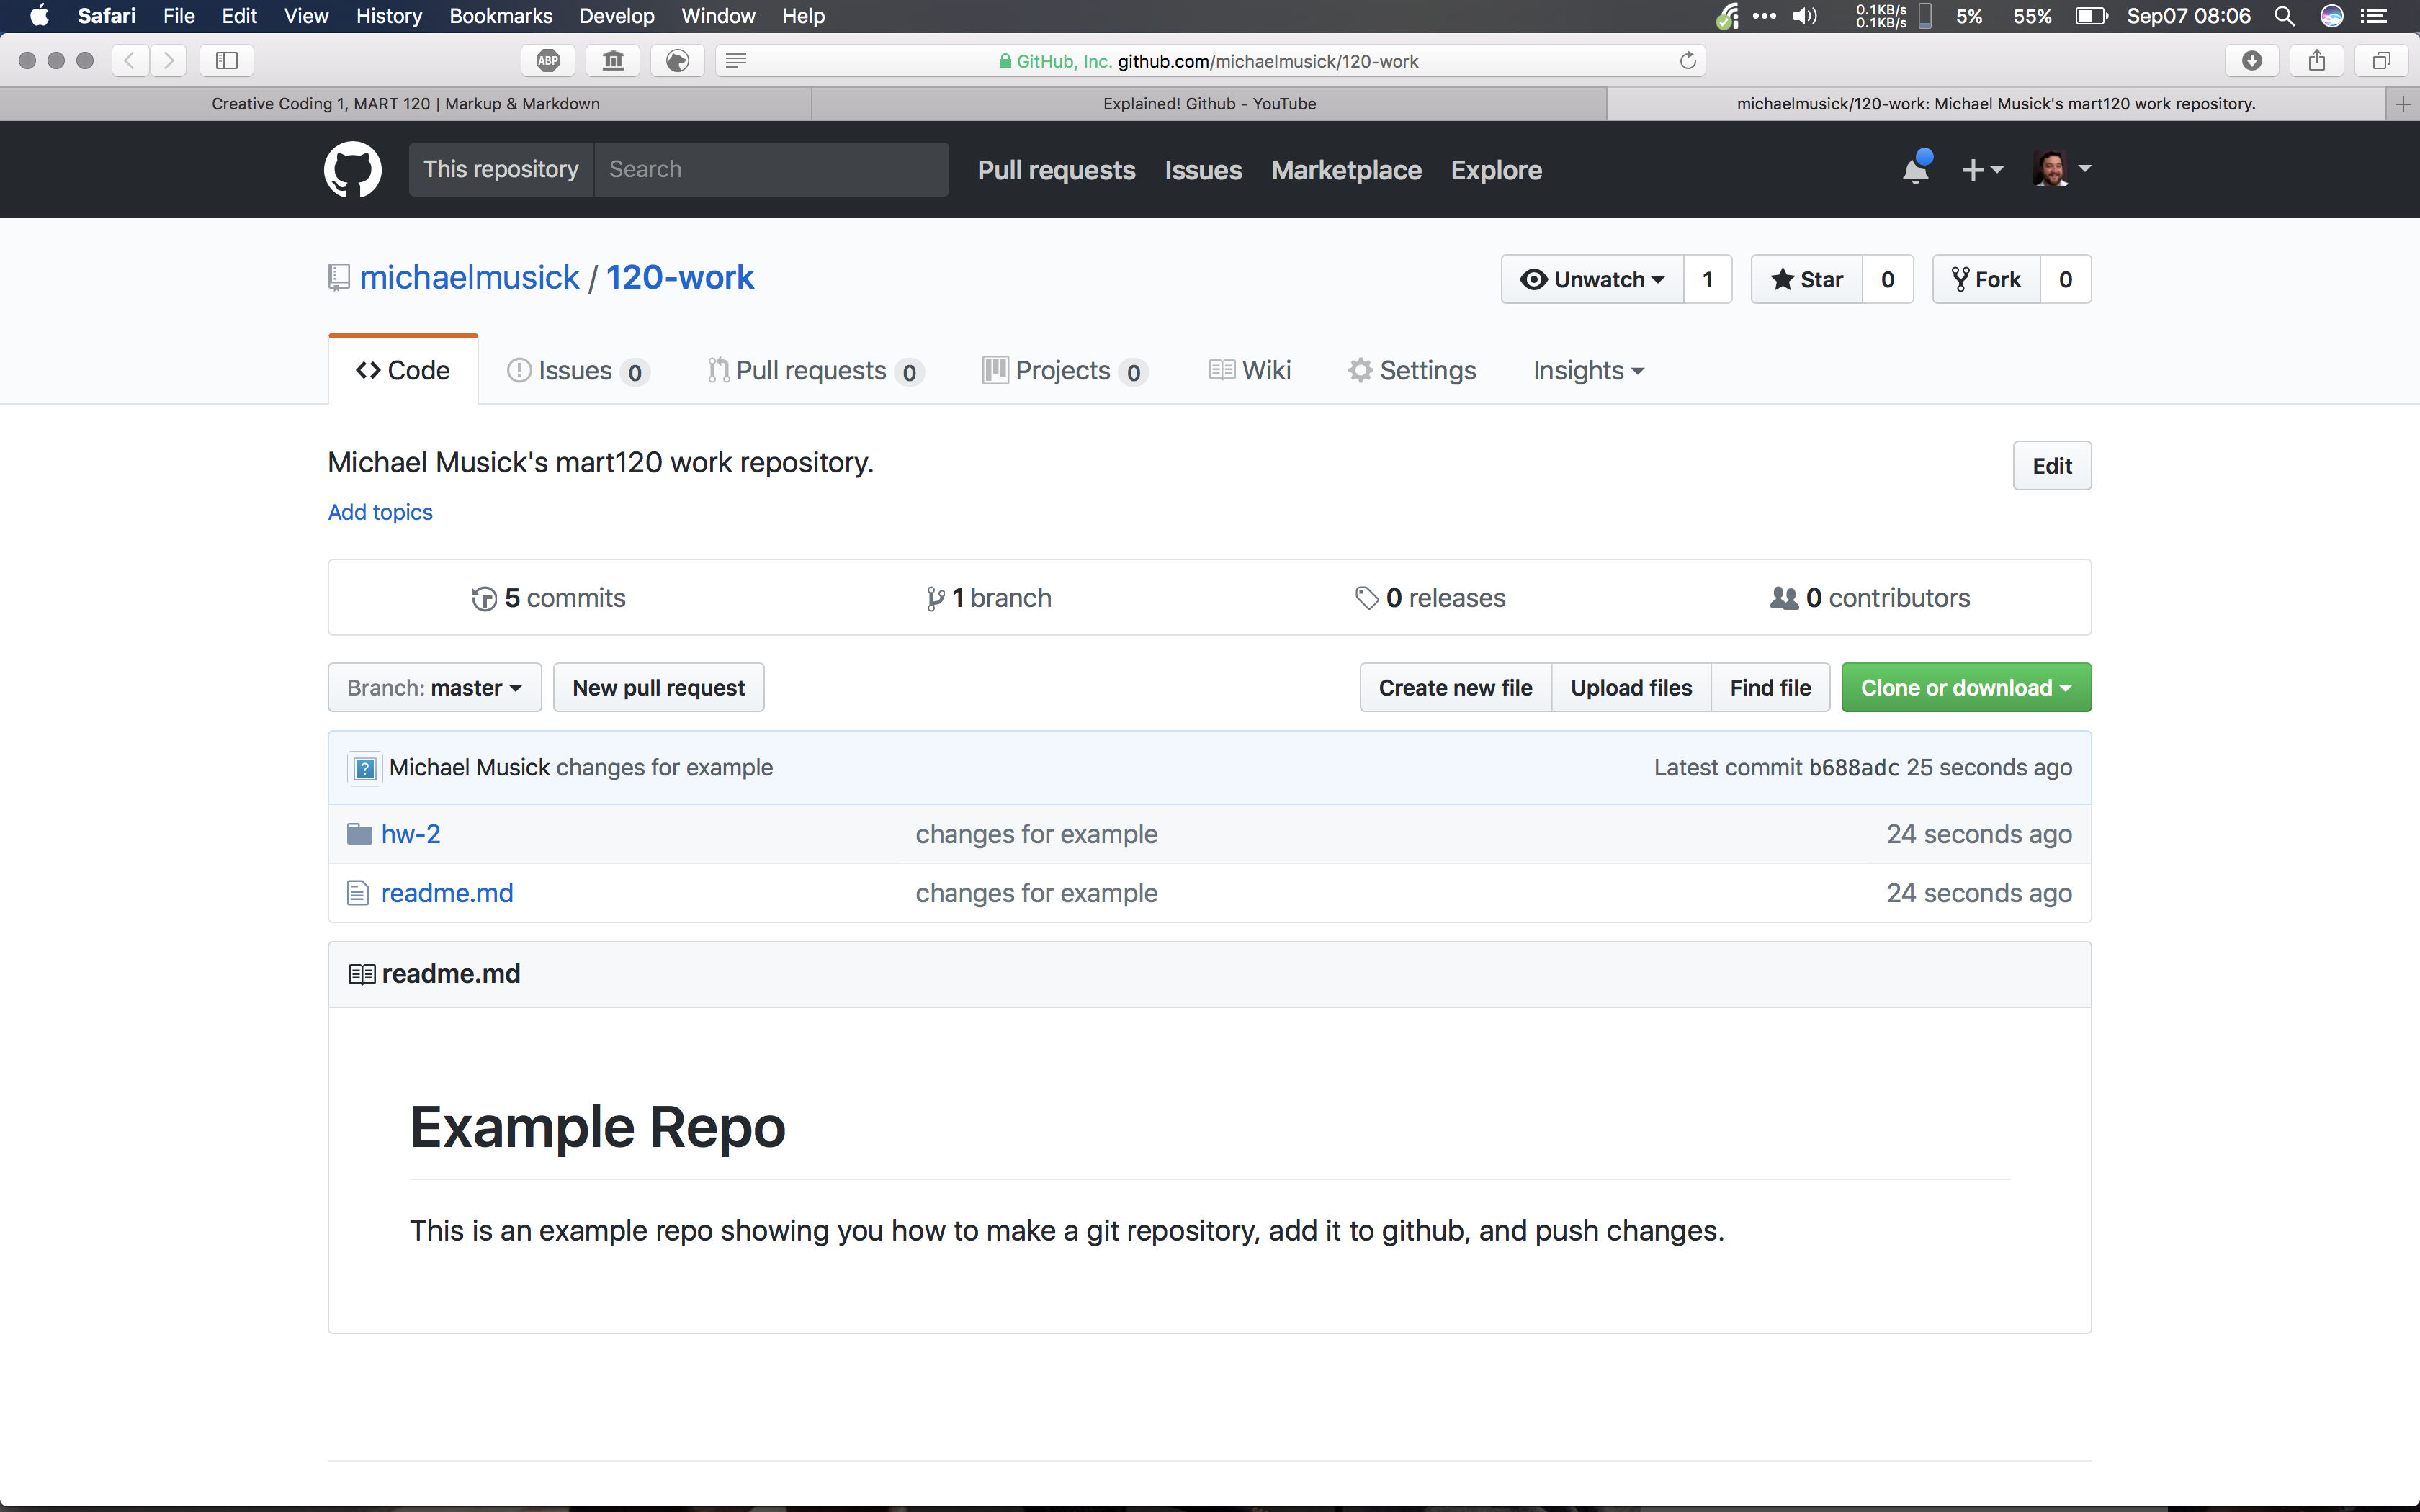Click the Safari reader view icon
The height and width of the screenshot is (1512, 2420).
(x=736, y=61)
